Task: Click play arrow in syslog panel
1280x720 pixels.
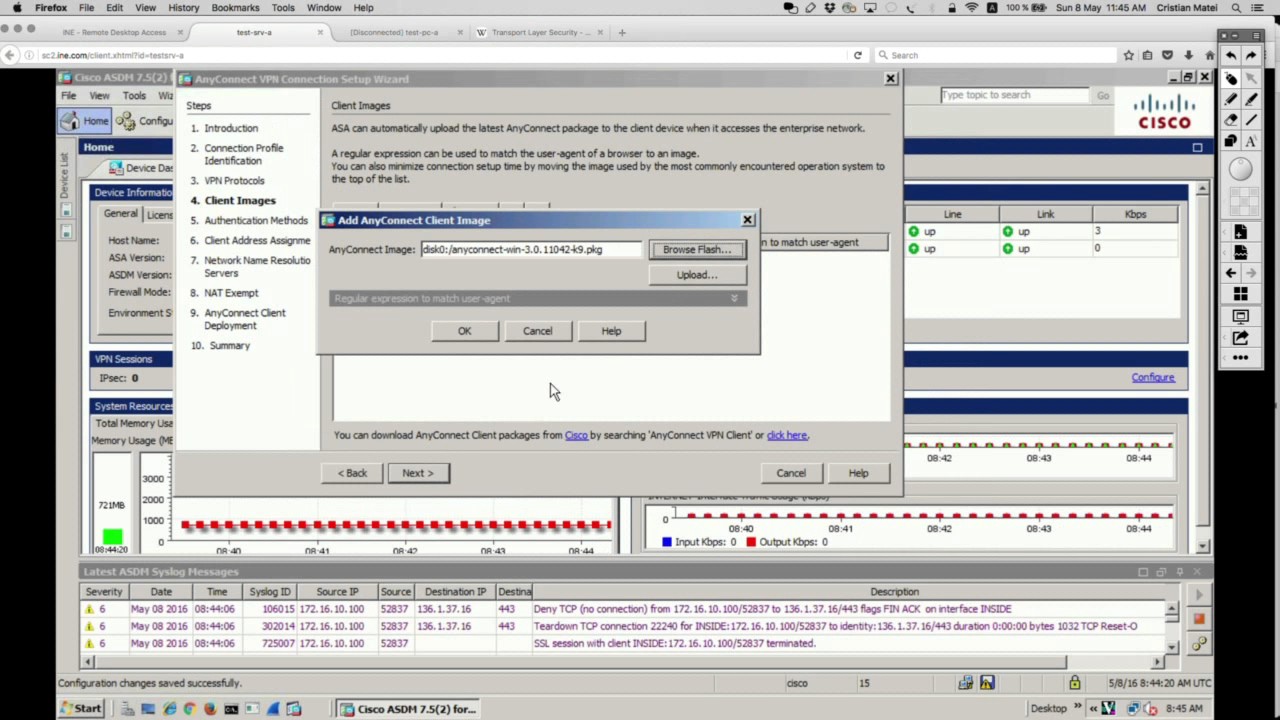Action: 1199,596
